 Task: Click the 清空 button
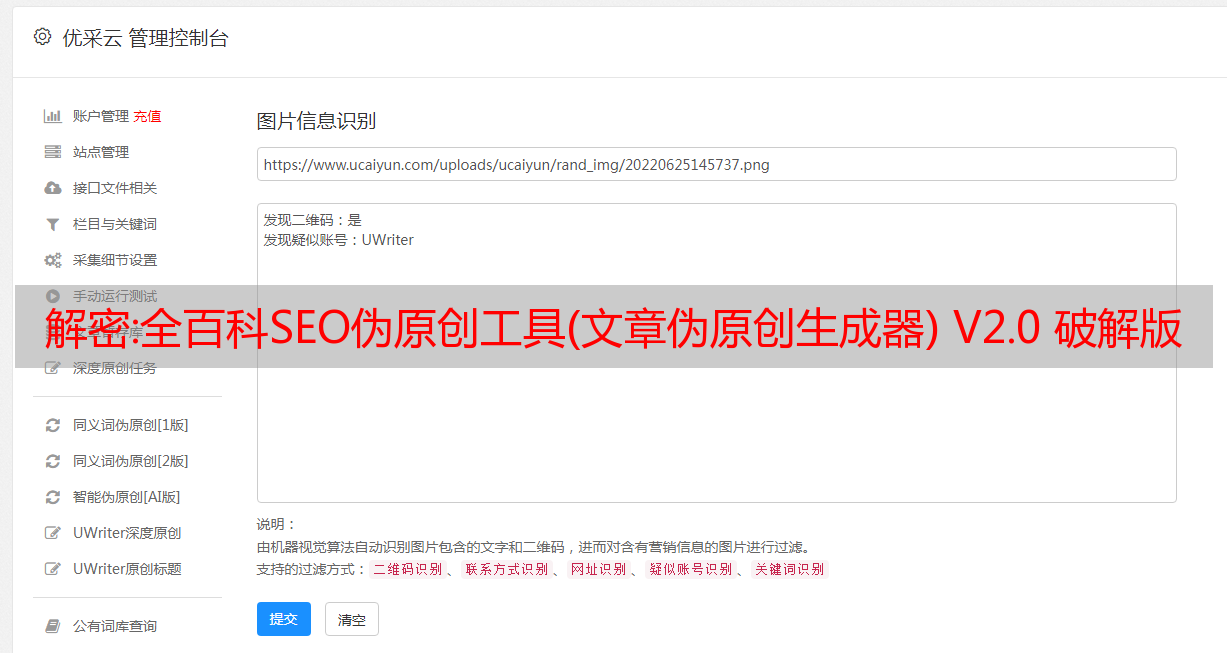352,619
